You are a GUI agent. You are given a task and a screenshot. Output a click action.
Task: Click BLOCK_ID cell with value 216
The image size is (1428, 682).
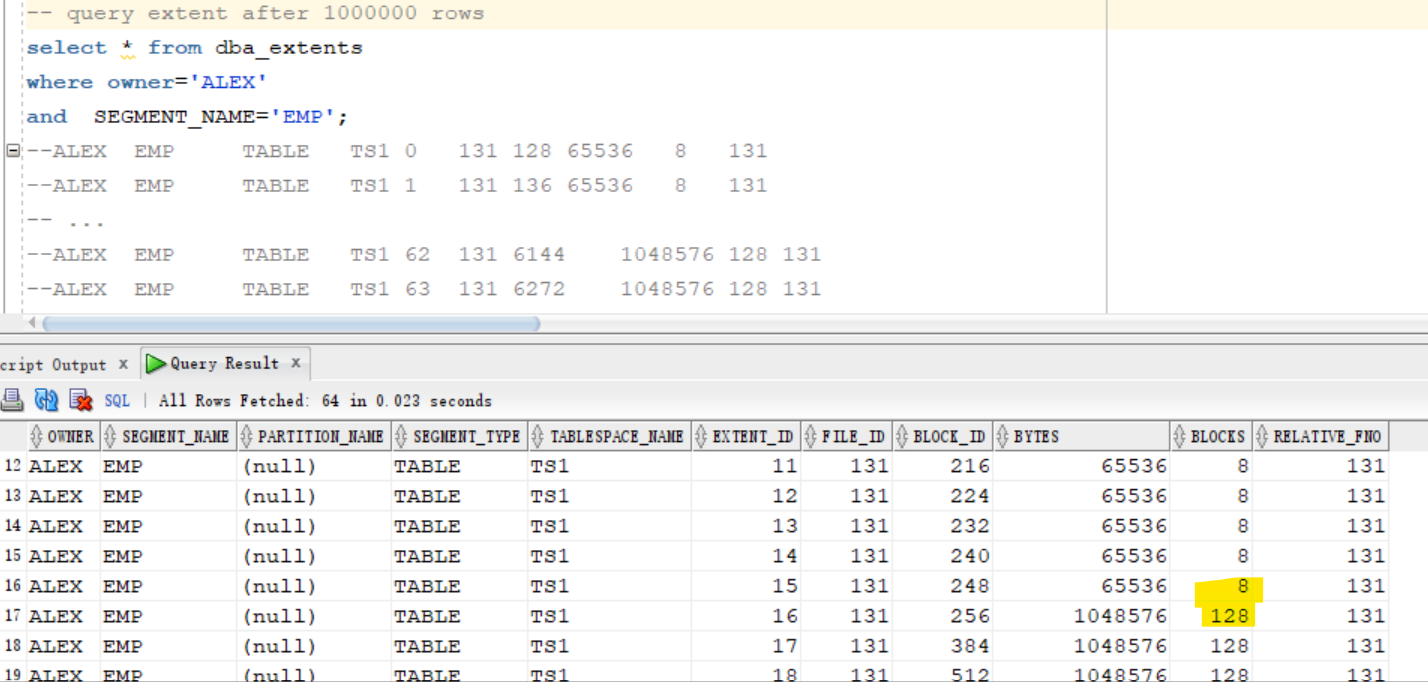943,466
